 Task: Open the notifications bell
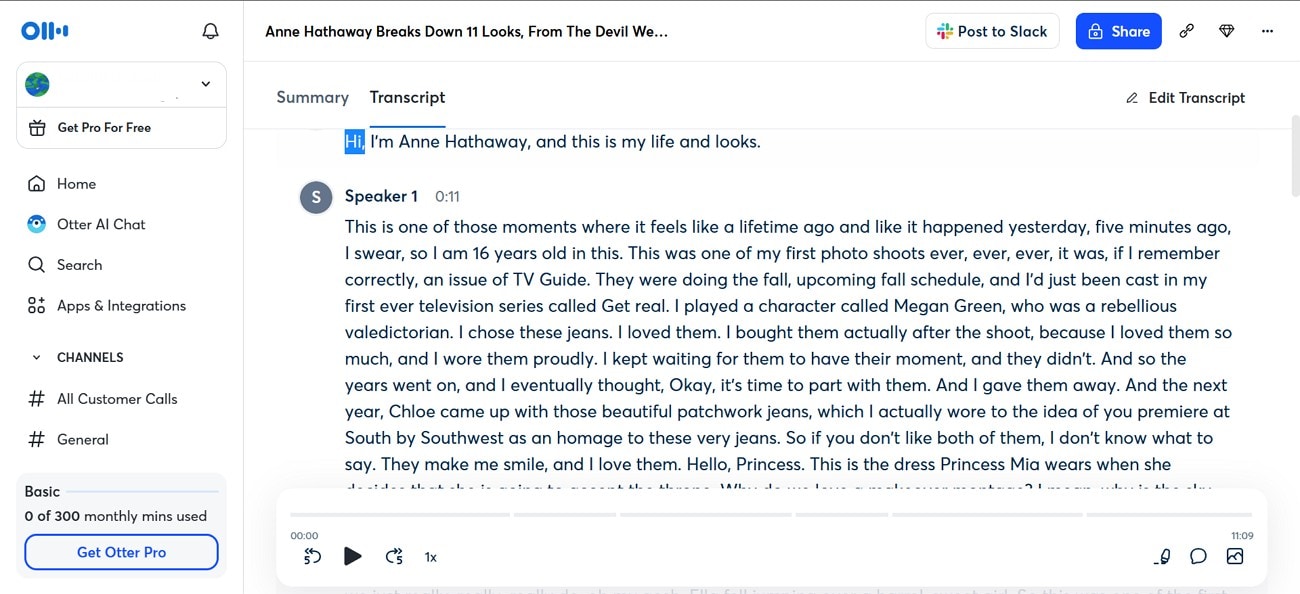pyautogui.click(x=210, y=31)
